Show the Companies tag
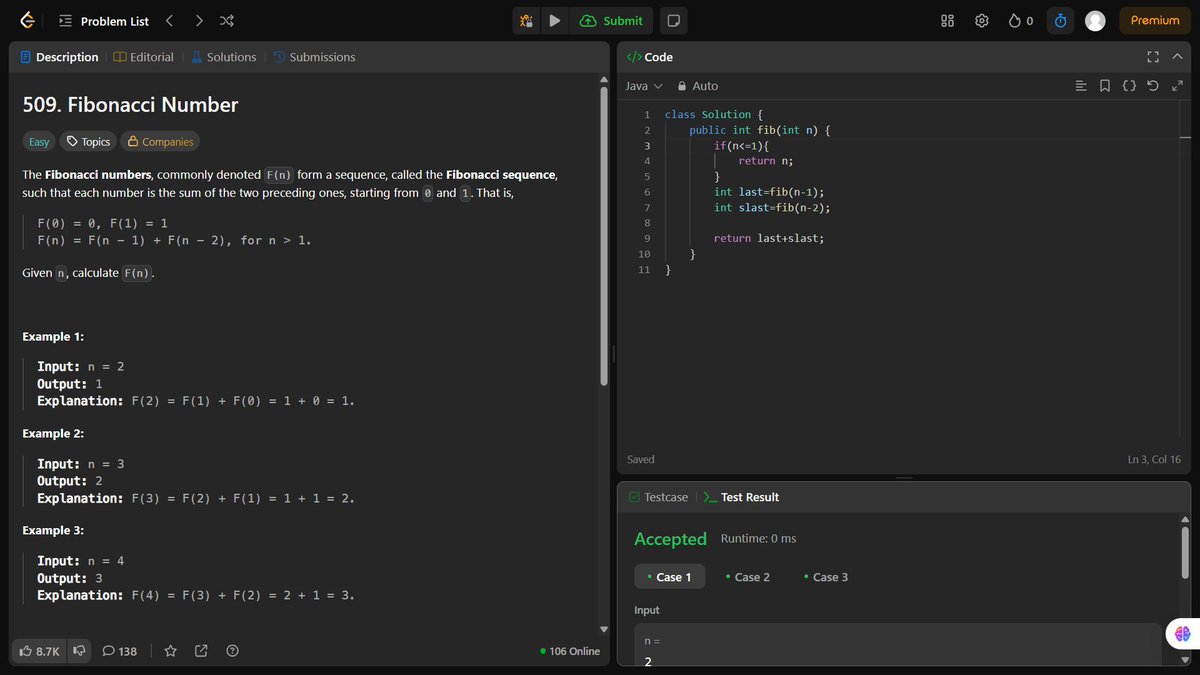 tap(160, 142)
